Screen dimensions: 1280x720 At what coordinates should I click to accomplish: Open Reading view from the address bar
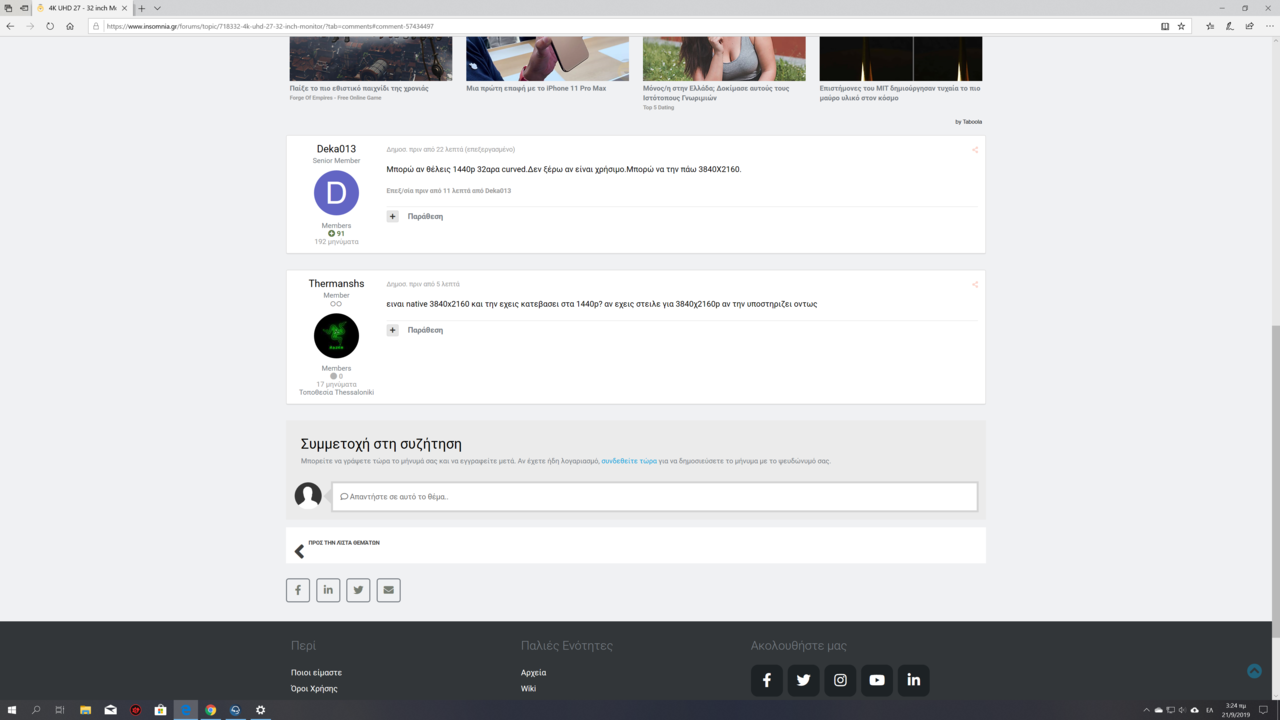pyautogui.click(x=1165, y=26)
